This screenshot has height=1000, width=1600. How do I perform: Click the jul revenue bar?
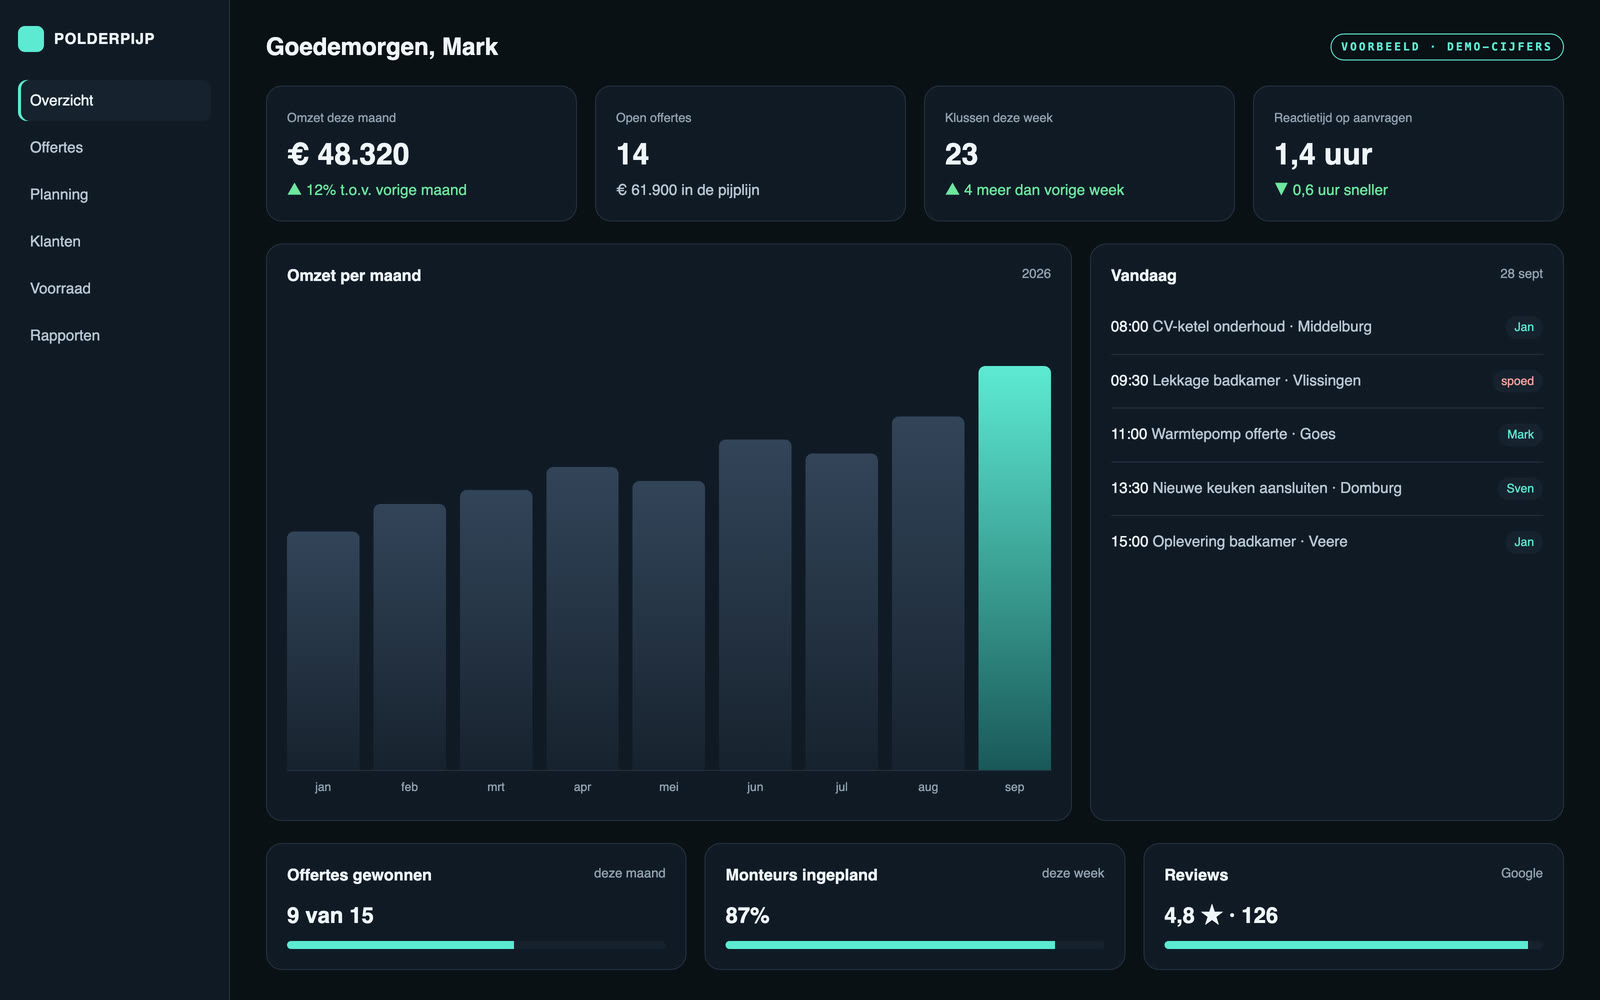[841, 612]
